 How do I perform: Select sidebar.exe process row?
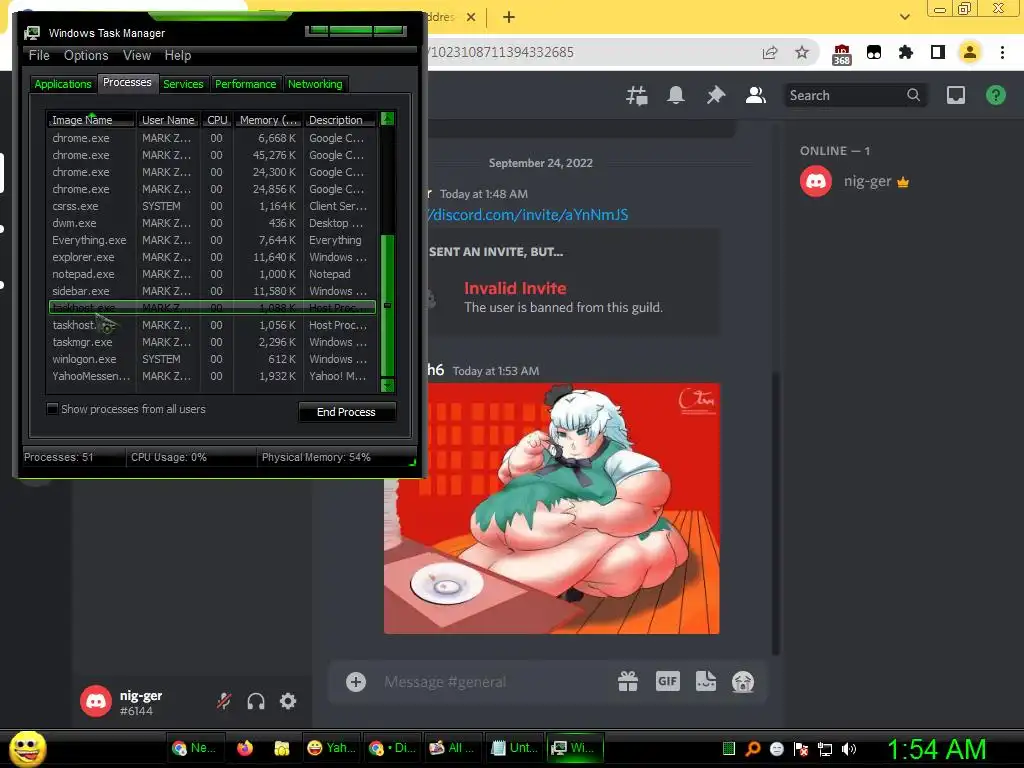pyautogui.click(x=212, y=291)
